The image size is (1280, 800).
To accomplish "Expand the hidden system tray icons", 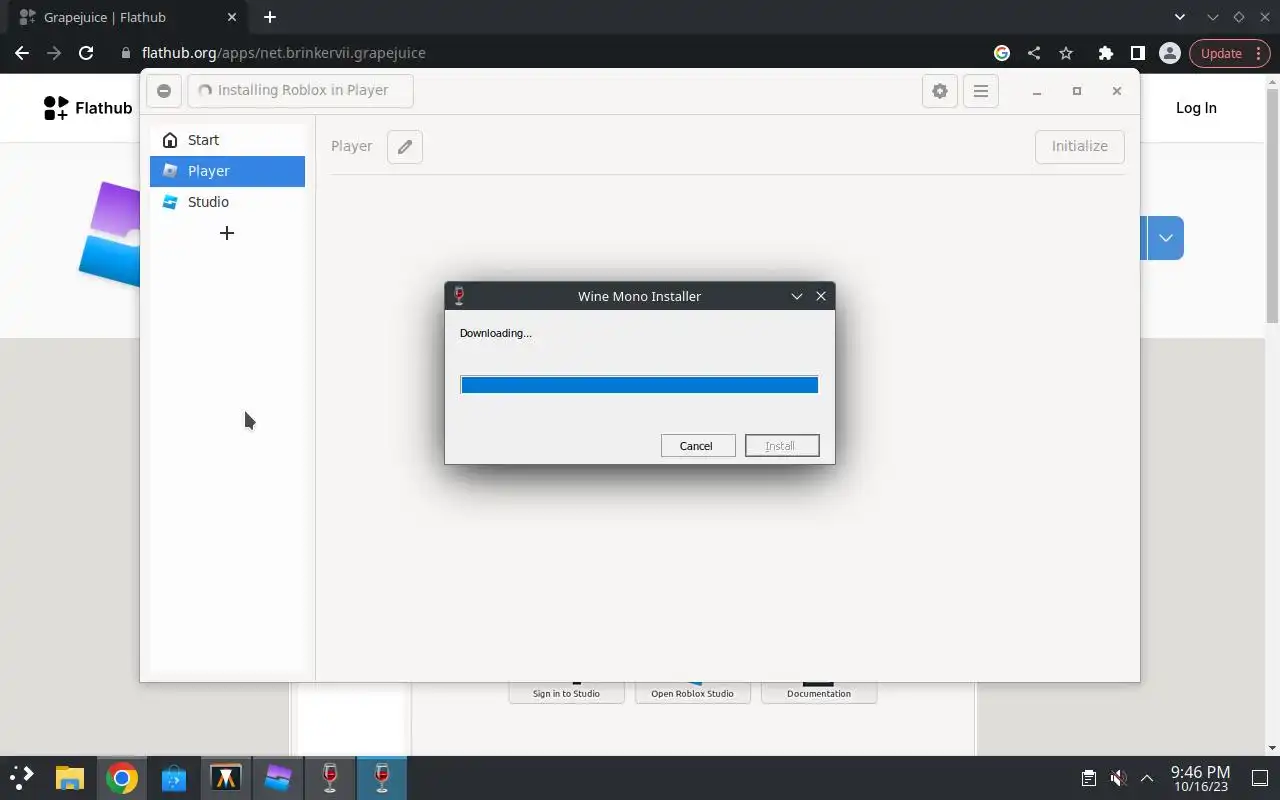I will (x=1147, y=777).
